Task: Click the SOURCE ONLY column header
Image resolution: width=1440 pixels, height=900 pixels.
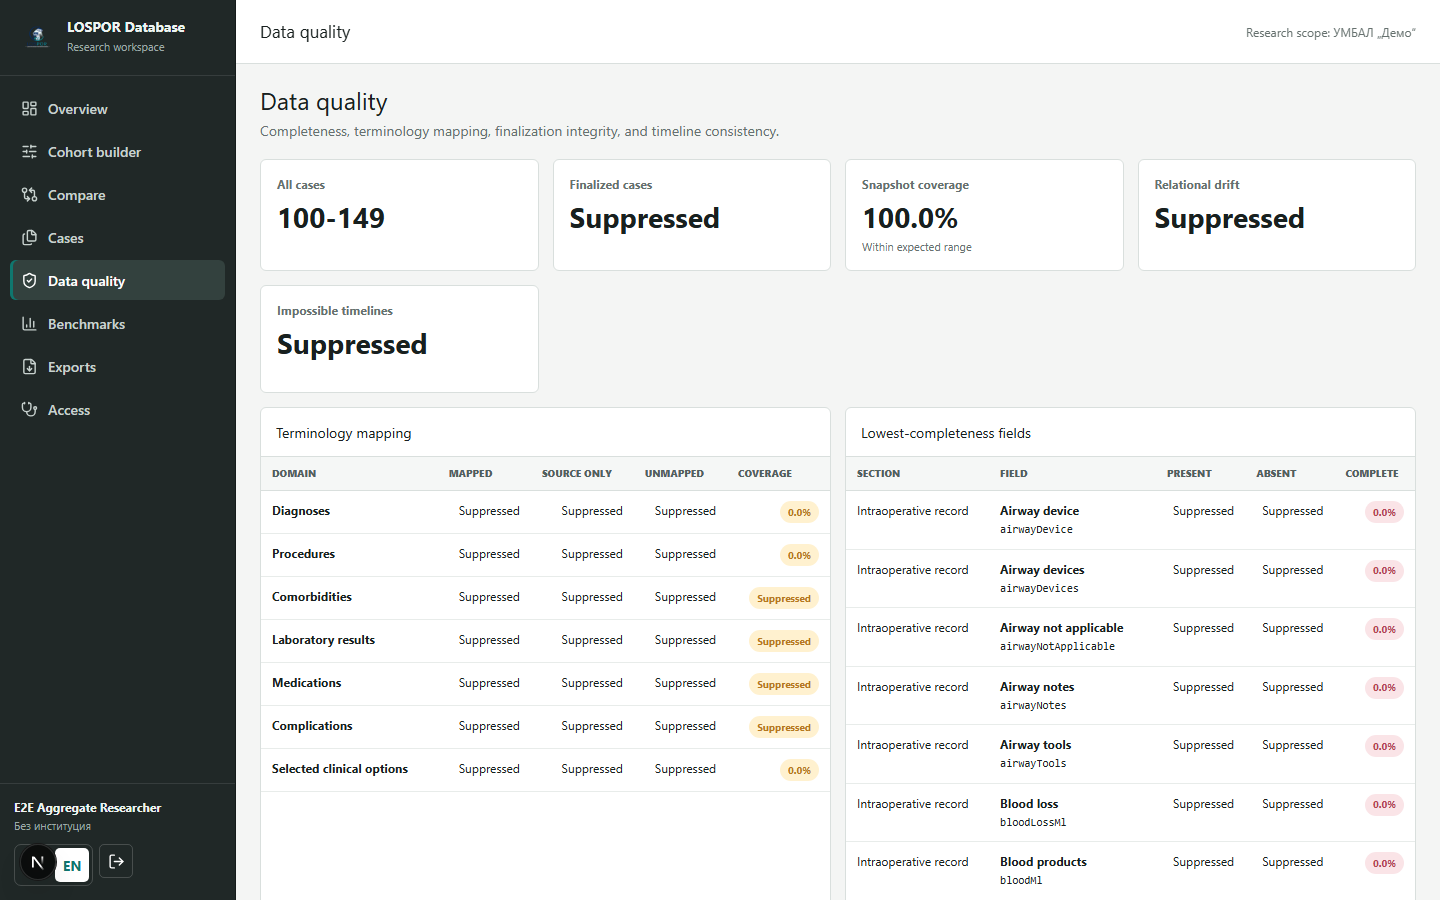Action: click(x=577, y=474)
